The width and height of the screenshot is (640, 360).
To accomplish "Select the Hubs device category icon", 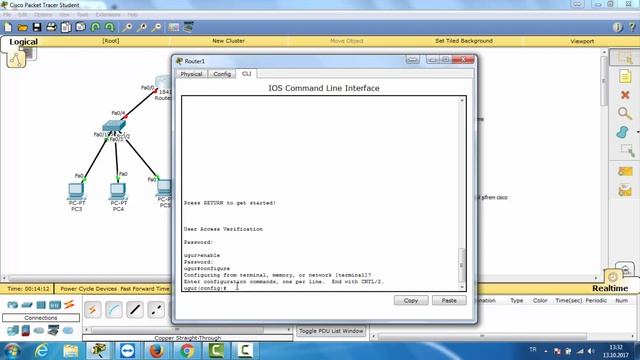I will pos(41,304).
